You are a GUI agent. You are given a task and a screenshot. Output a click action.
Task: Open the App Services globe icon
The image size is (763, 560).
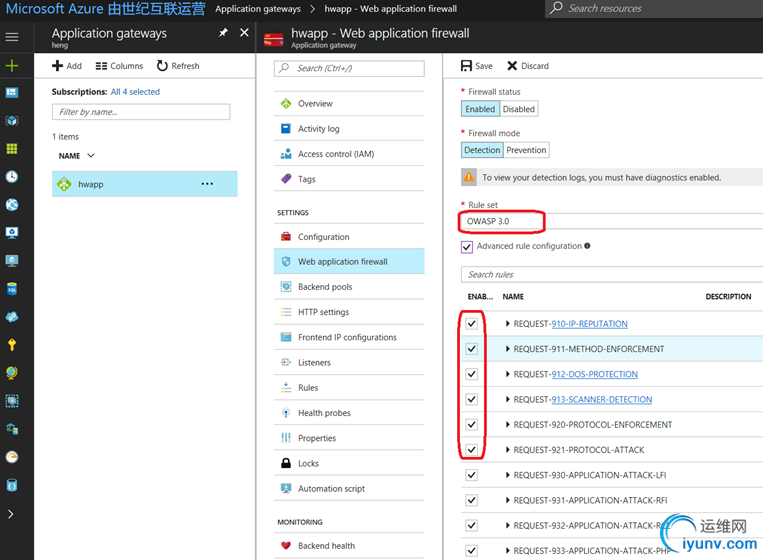[x=12, y=205]
